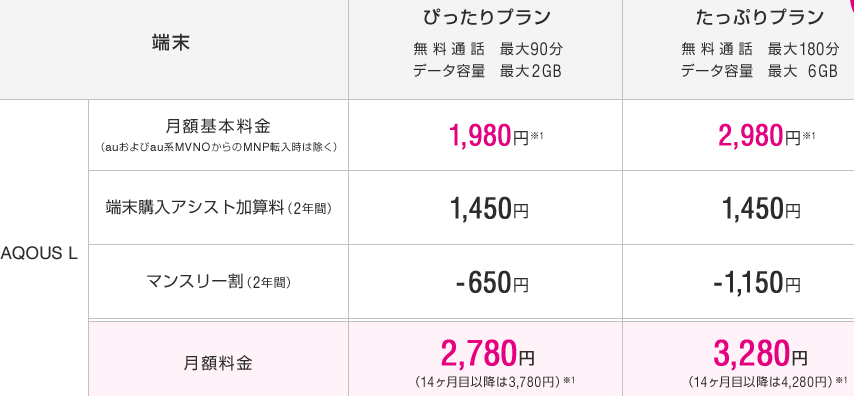Viewport: 854px width, 397px height.
Task: Click 1,450円 under ぴったりプラン
Action: tap(489, 209)
